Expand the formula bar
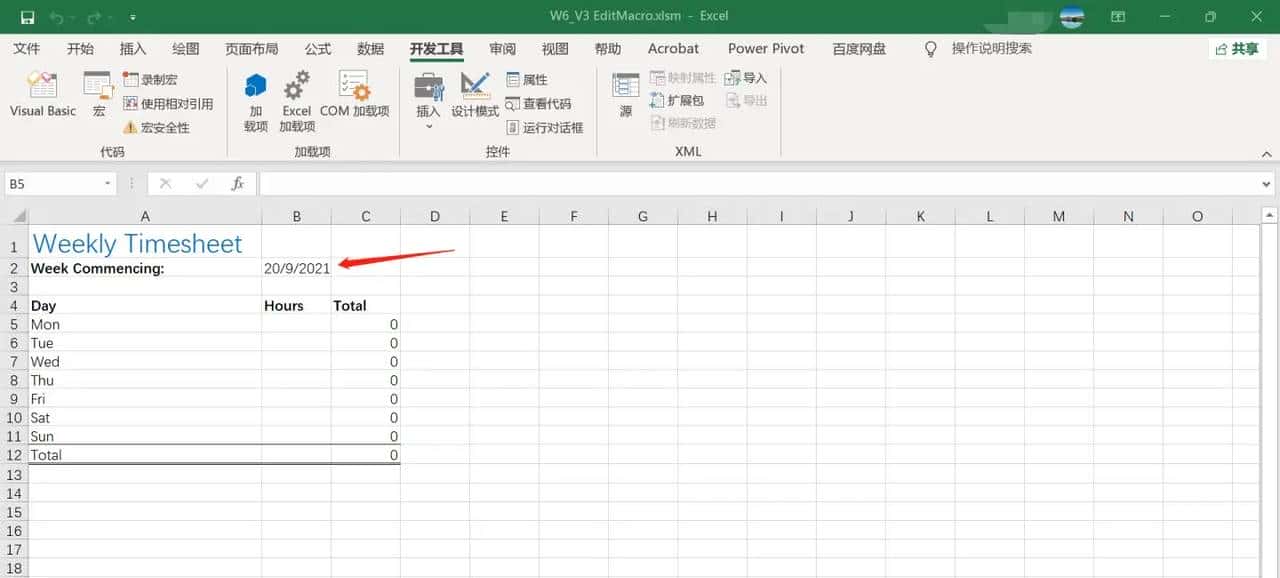This screenshot has height=578, width=1280. tap(1267, 184)
